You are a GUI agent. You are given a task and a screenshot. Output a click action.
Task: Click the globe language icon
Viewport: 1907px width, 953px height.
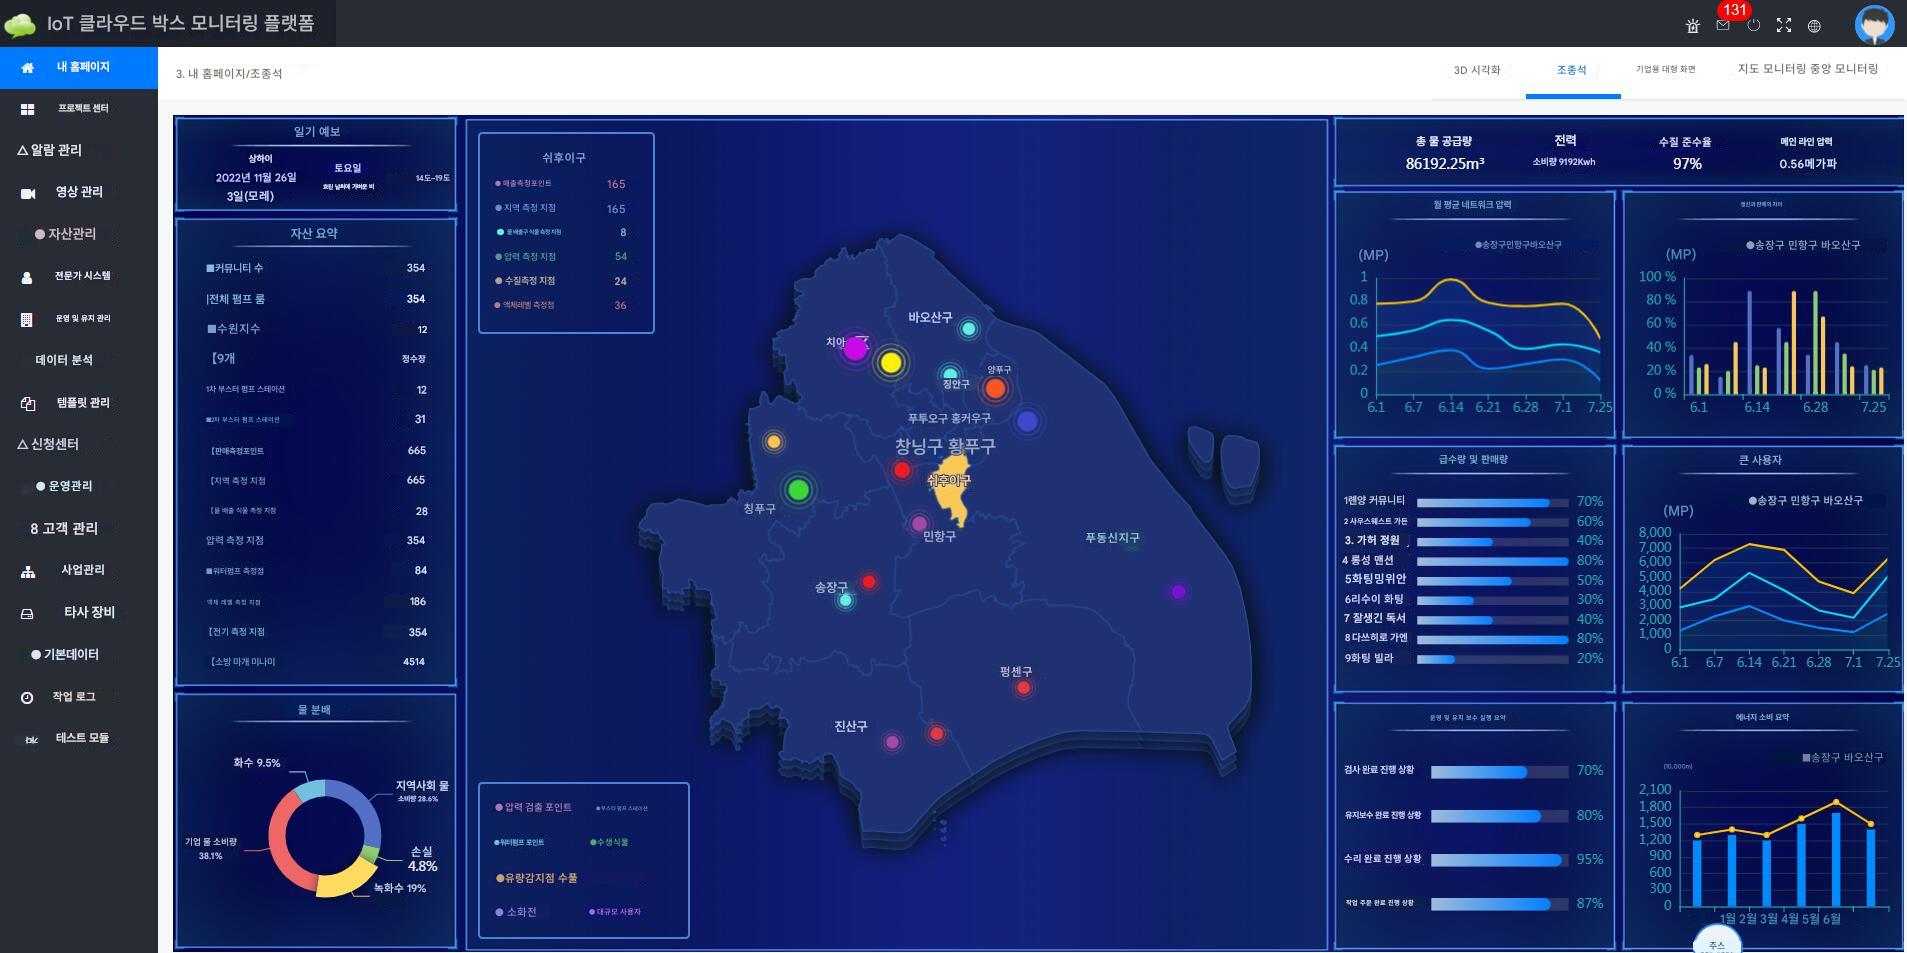click(1814, 26)
